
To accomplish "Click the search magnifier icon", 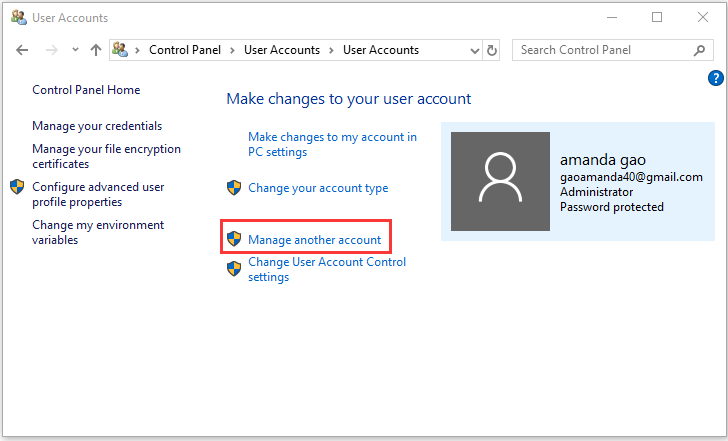I will (x=699, y=50).
